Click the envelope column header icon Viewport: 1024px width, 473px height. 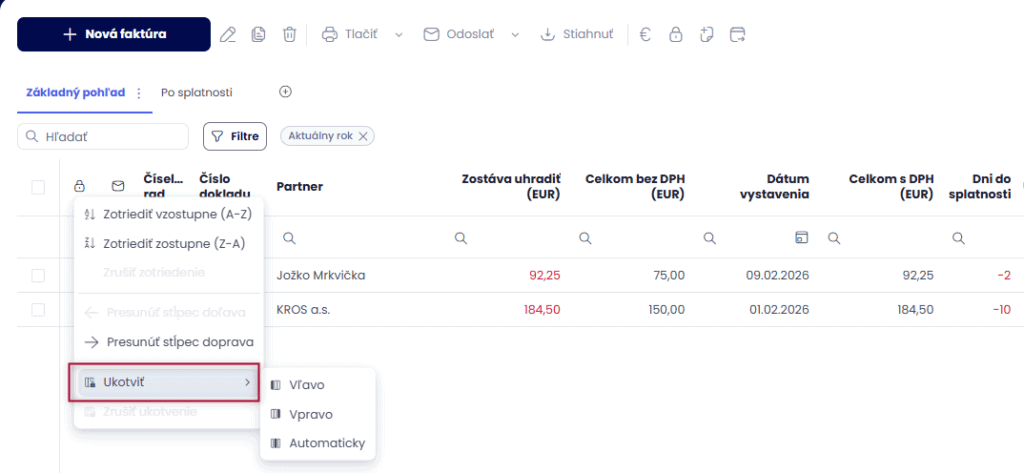[118, 186]
